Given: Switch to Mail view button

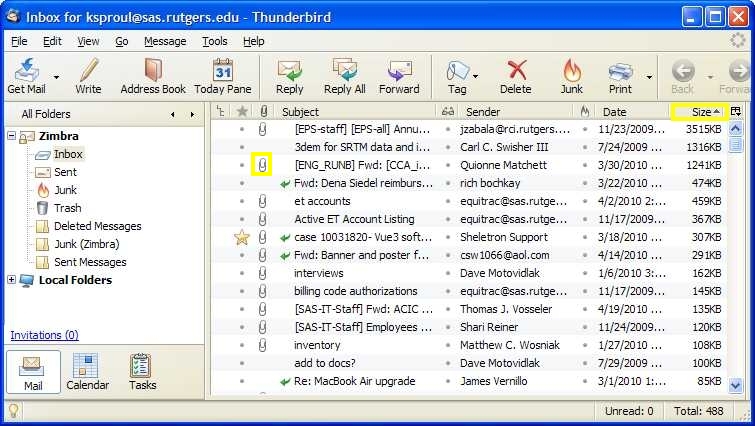Looking at the screenshot, I should click(x=33, y=372).
